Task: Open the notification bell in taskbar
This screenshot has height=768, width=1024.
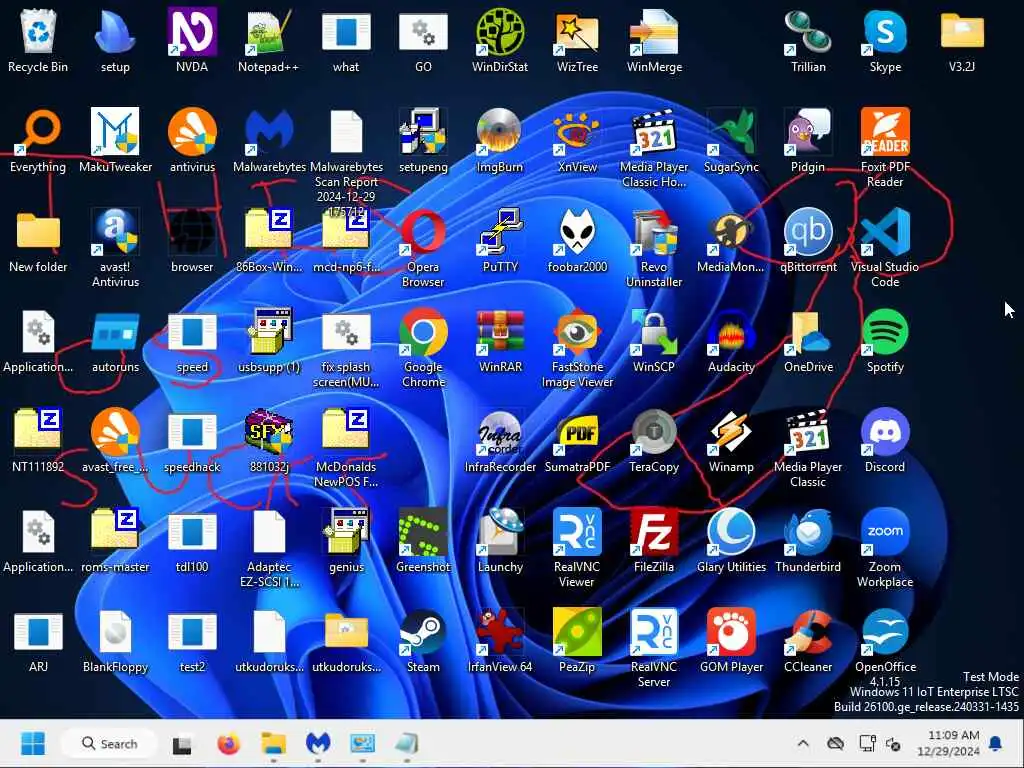Action: click(x=996, y=743)
